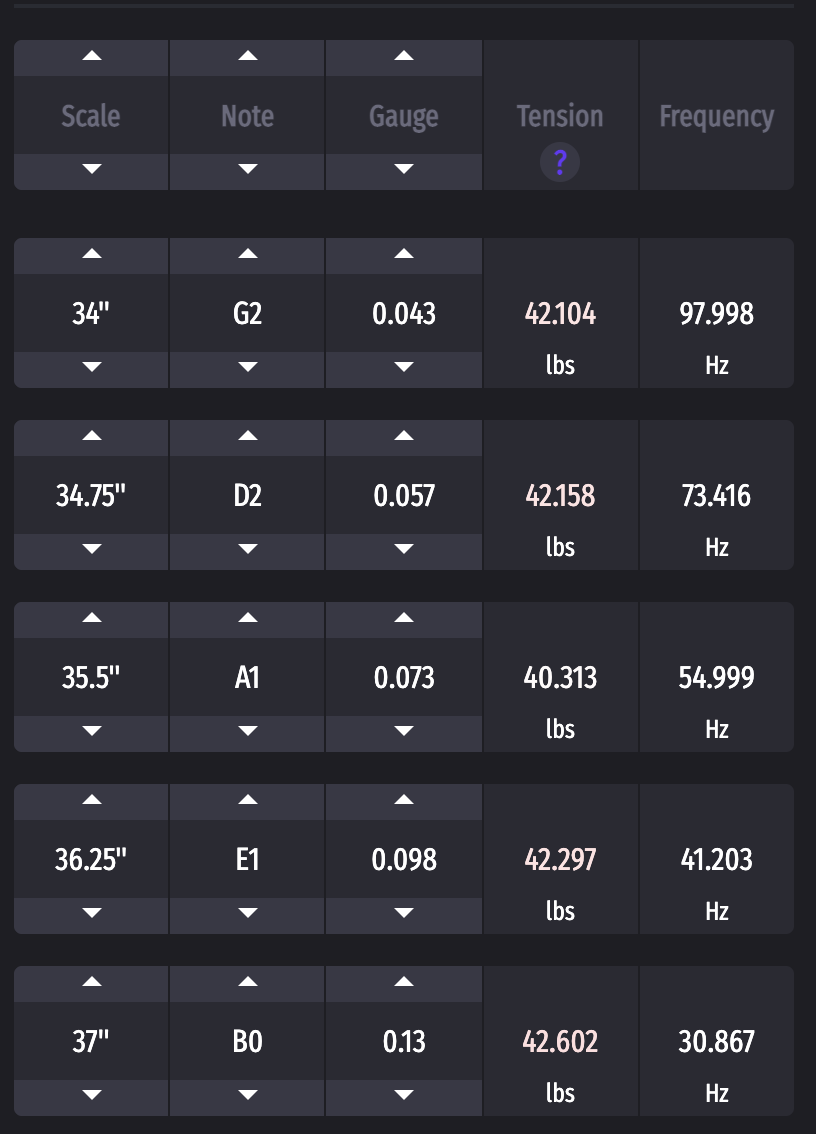
Task: Click the 42.602 lbs tension value
Action: point(560,1041)
